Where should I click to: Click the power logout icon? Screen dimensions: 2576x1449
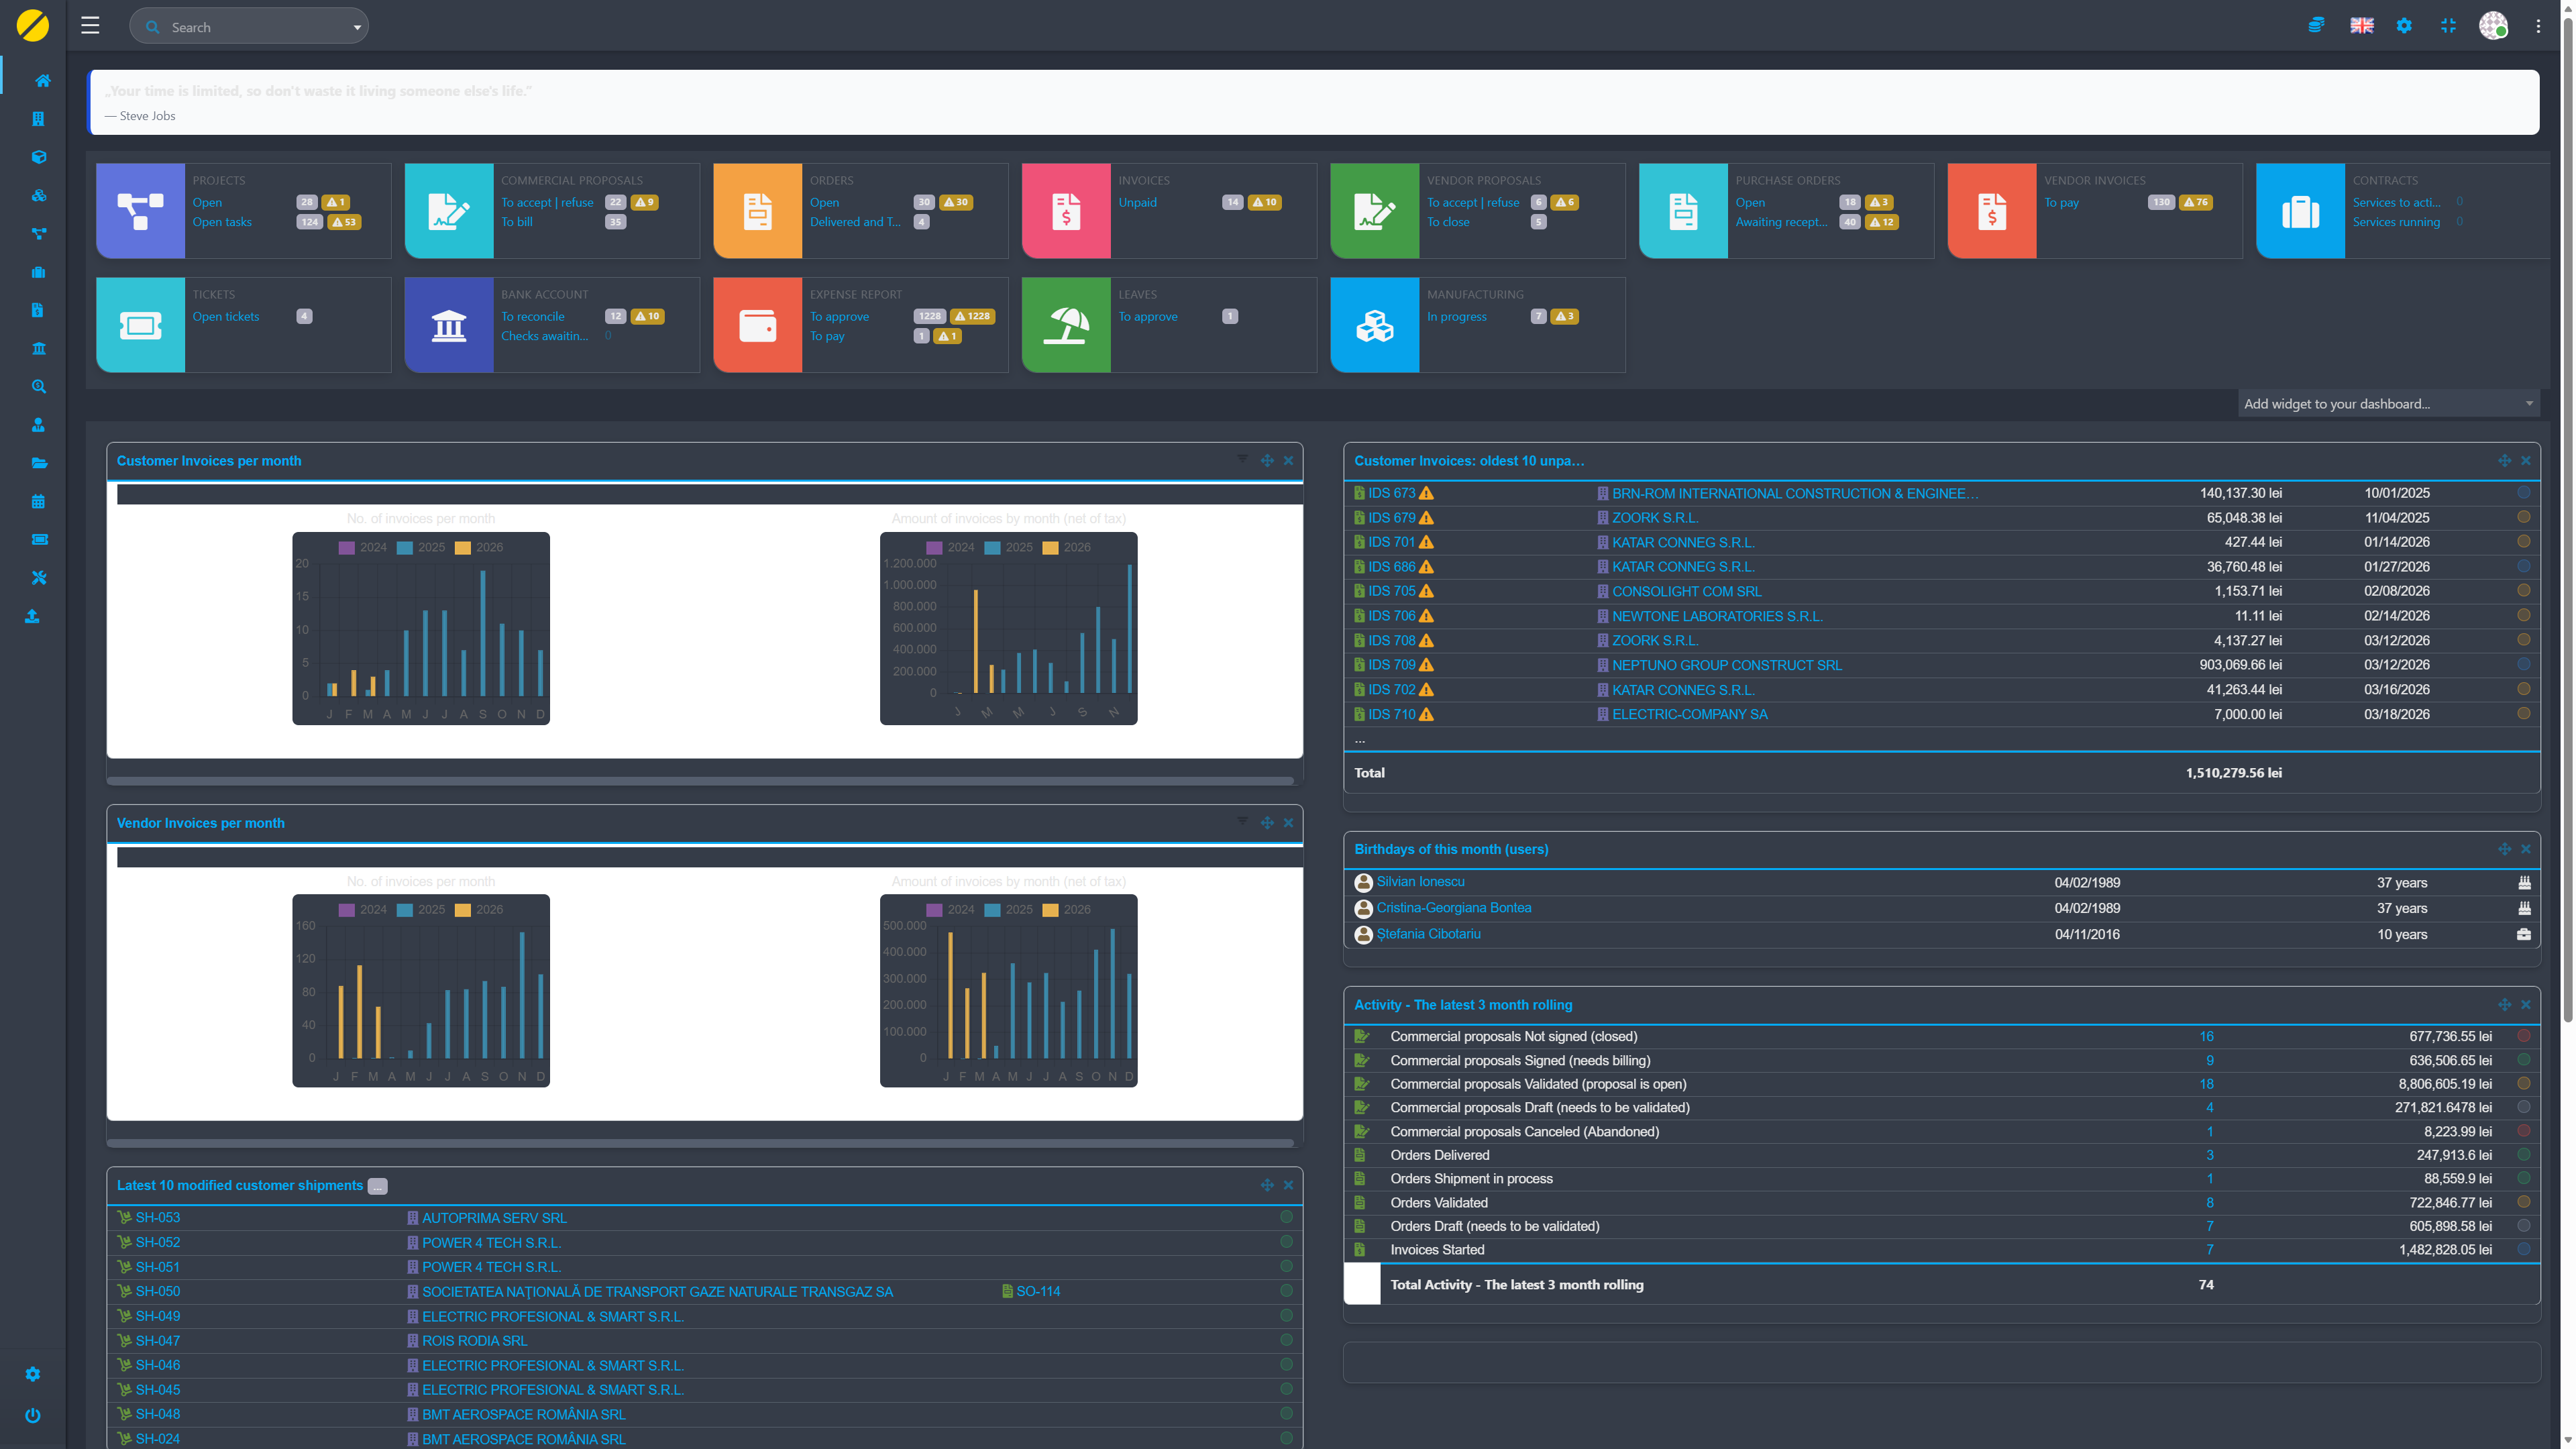pyautogui.click(x=32, y=1415)
